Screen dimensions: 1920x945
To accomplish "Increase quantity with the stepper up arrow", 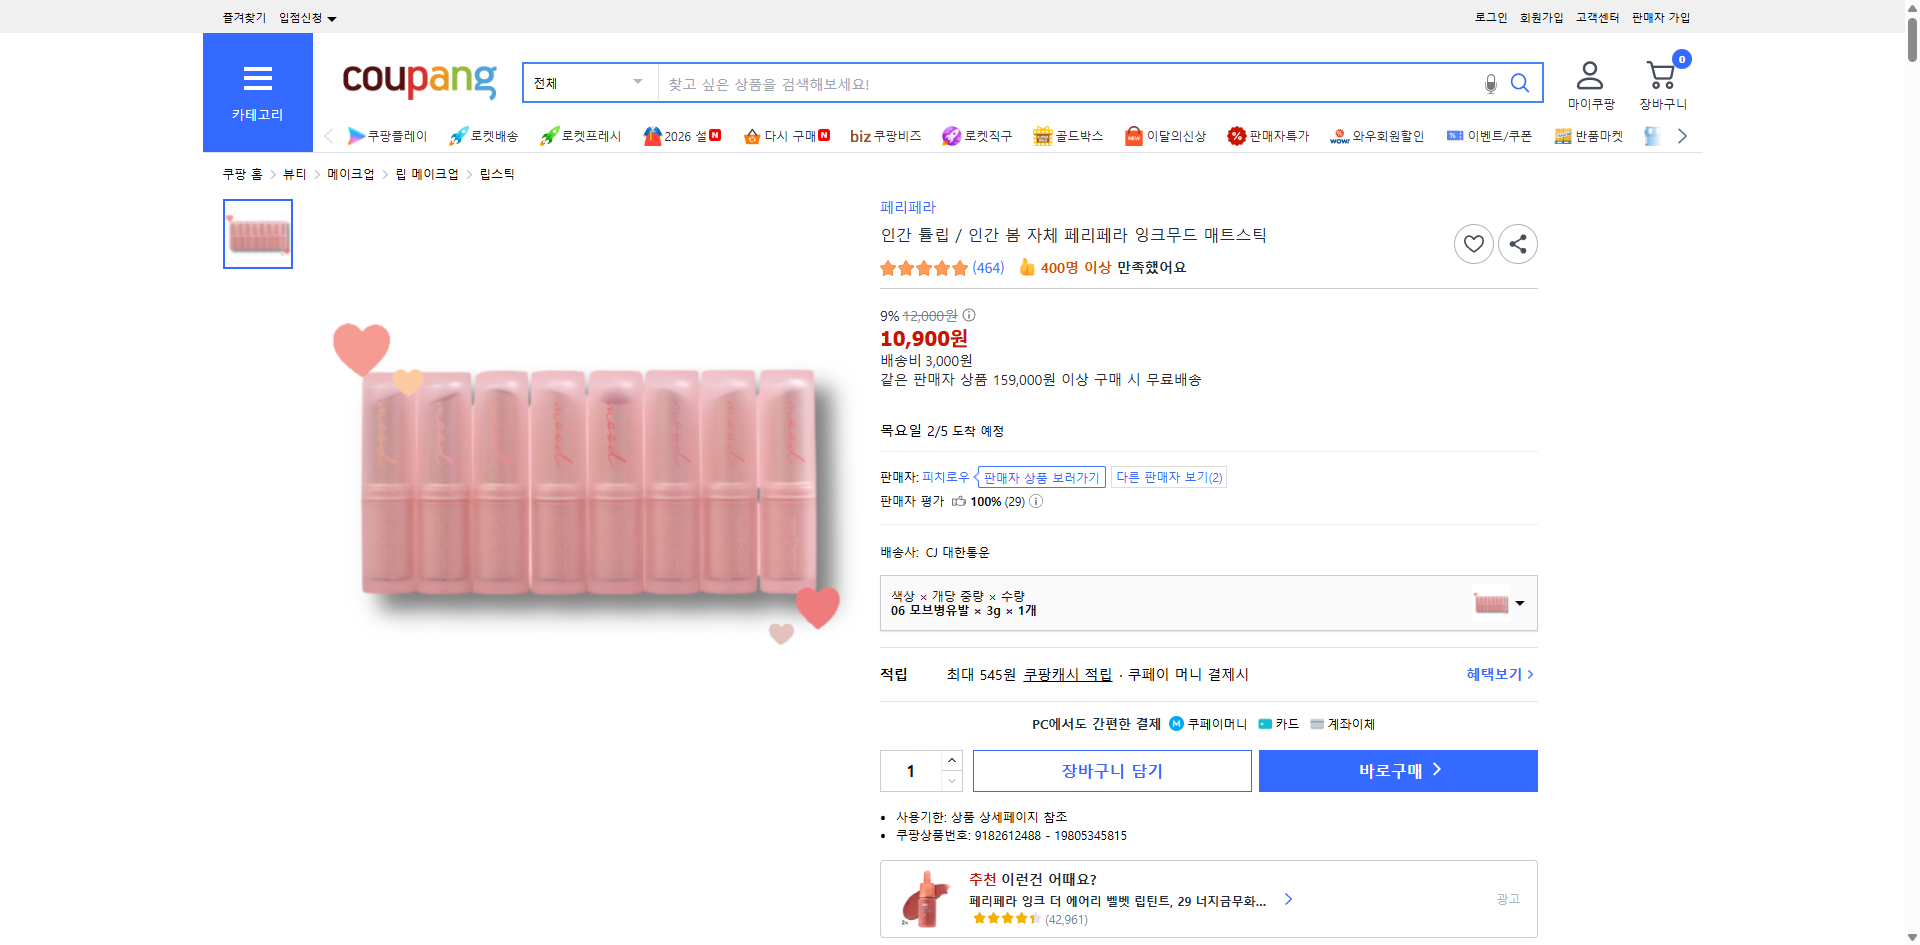I will [x=950, y=760].
